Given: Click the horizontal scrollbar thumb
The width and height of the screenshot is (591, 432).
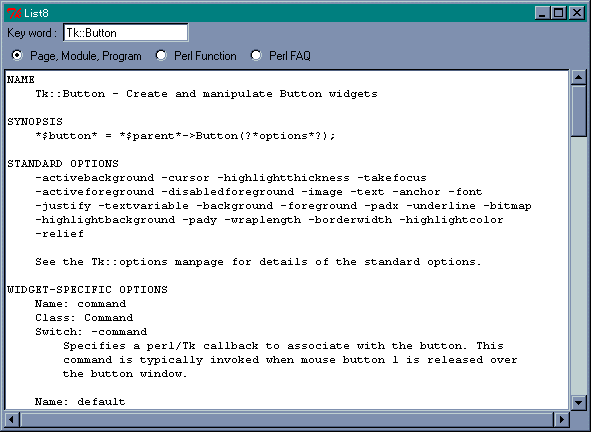Looking at the screenshot, I should (x=287, y=419).
